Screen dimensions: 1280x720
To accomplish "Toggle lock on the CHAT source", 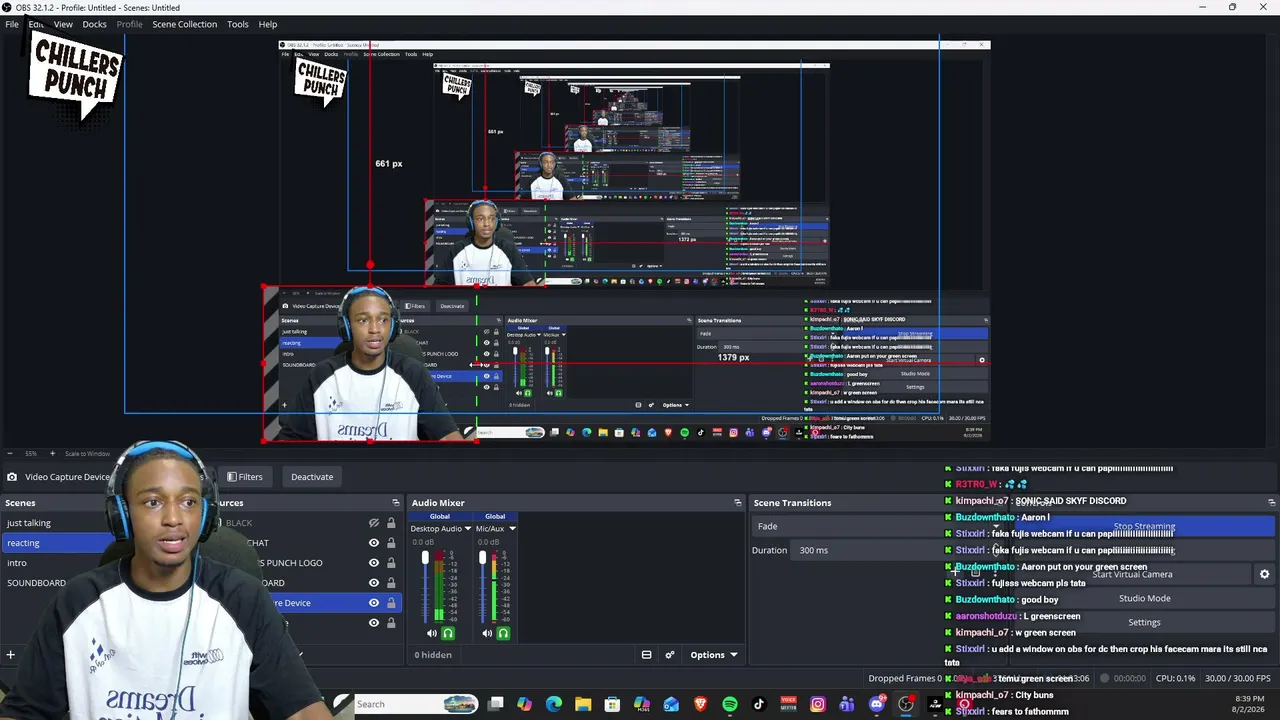I will pyautogui.click(x=391, y=543).
